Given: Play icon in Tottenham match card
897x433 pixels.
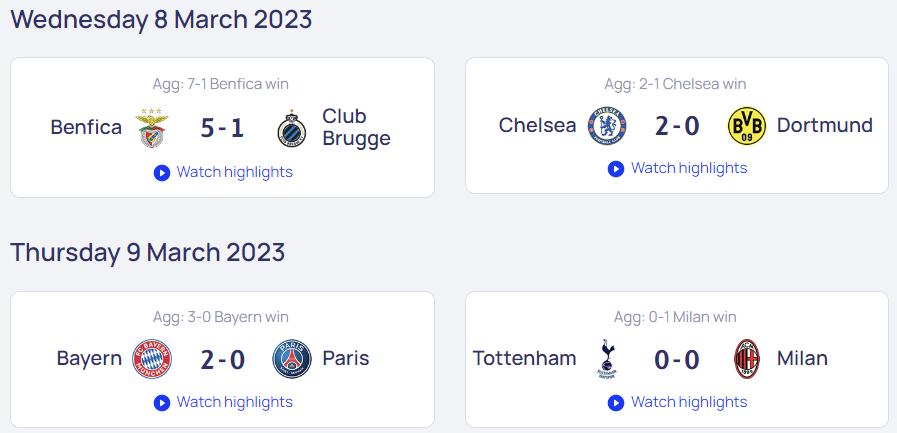Looking at the screenshot, I should coord(616,403).
